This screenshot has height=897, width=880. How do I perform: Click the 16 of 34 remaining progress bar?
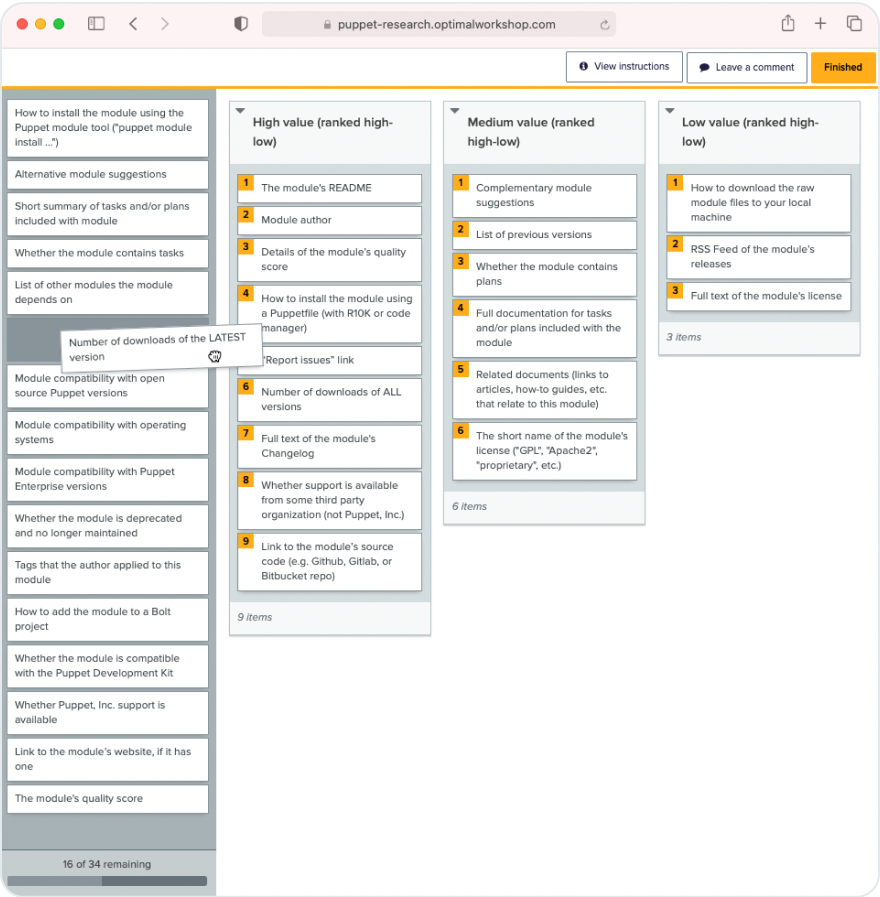pyautogui.click(x=107, y=881)
